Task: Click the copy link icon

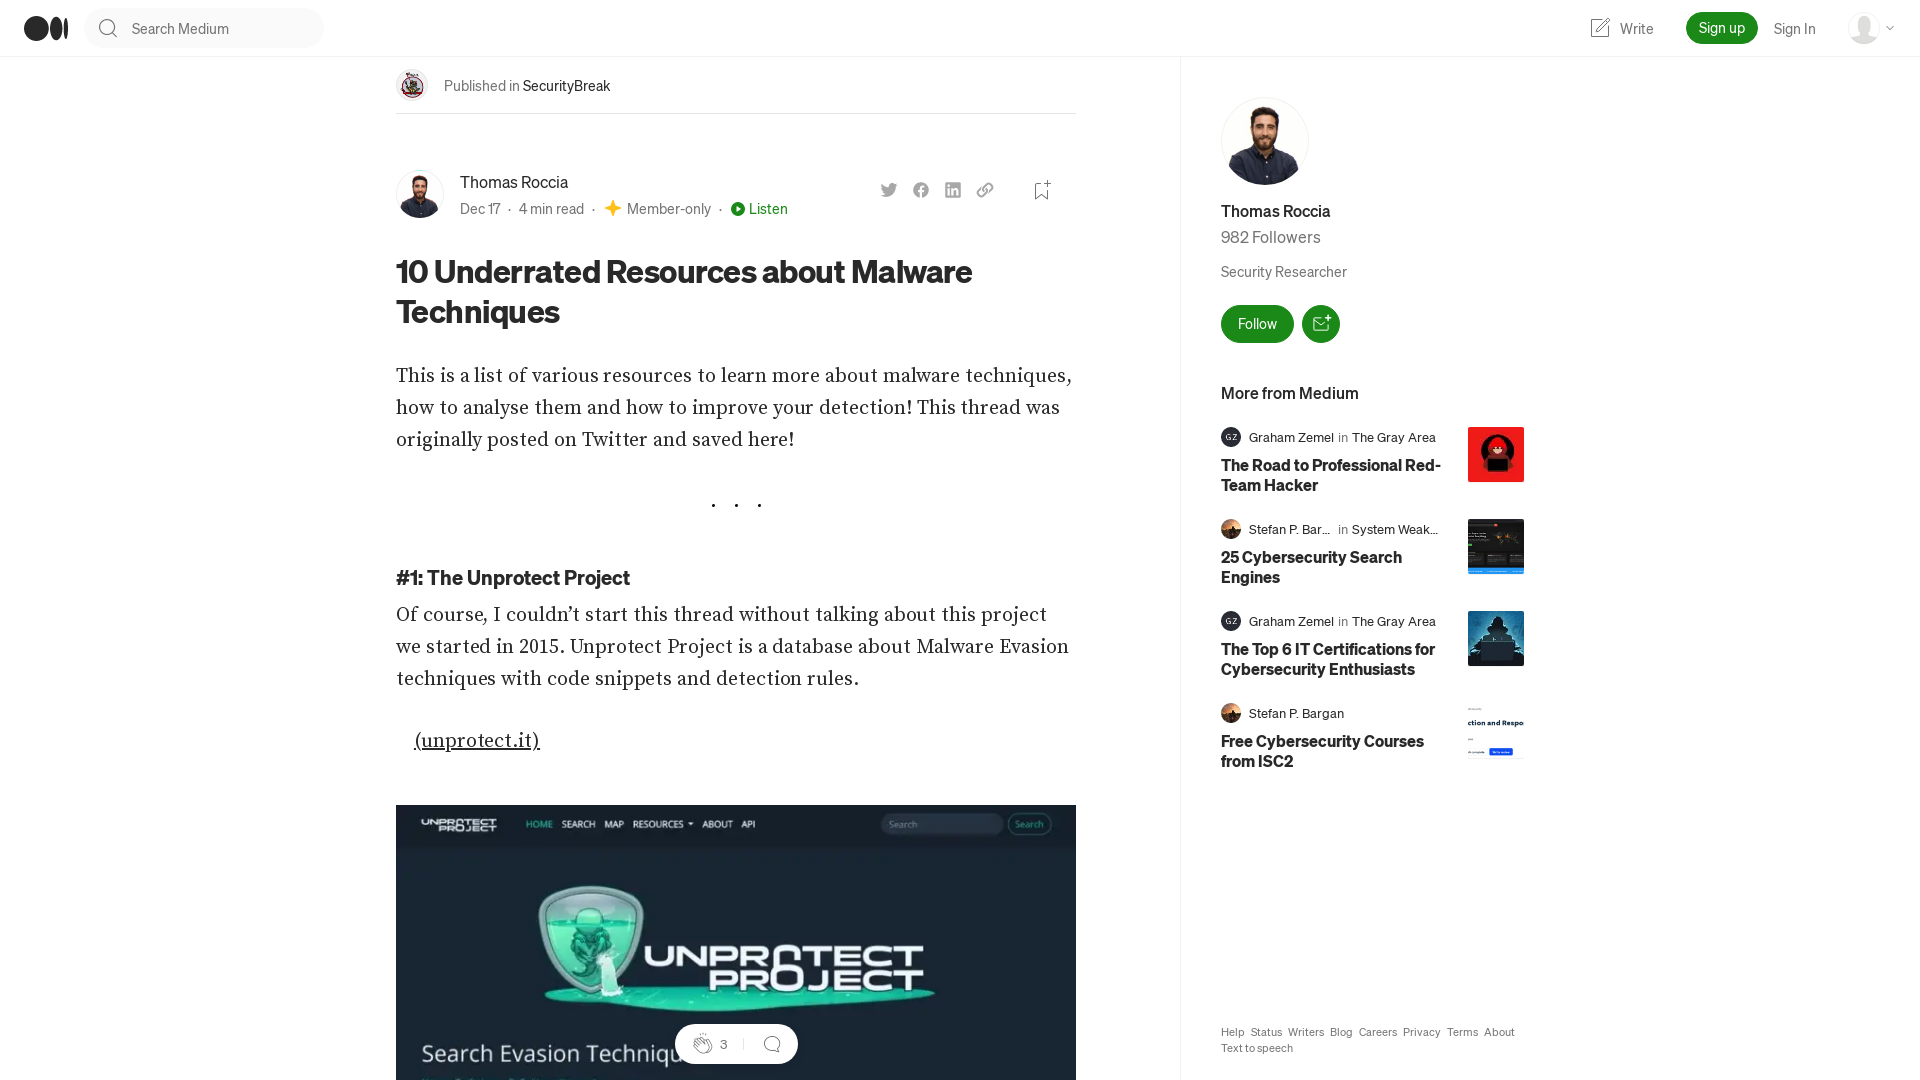Action: 985,190
